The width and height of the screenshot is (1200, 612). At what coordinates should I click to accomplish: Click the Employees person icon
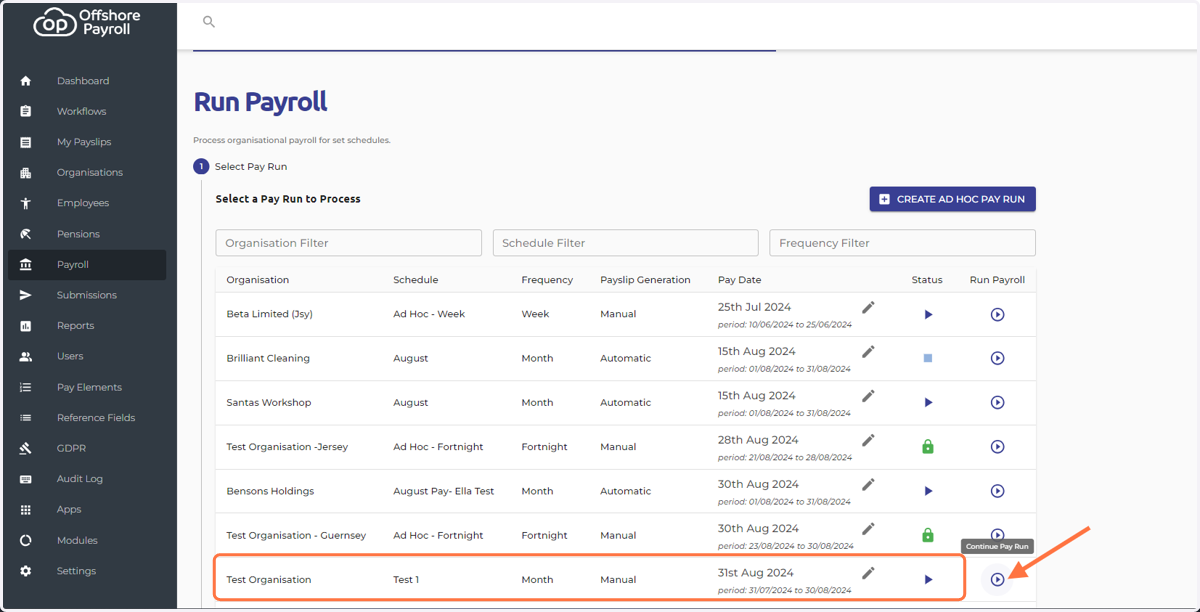point(26,203)
